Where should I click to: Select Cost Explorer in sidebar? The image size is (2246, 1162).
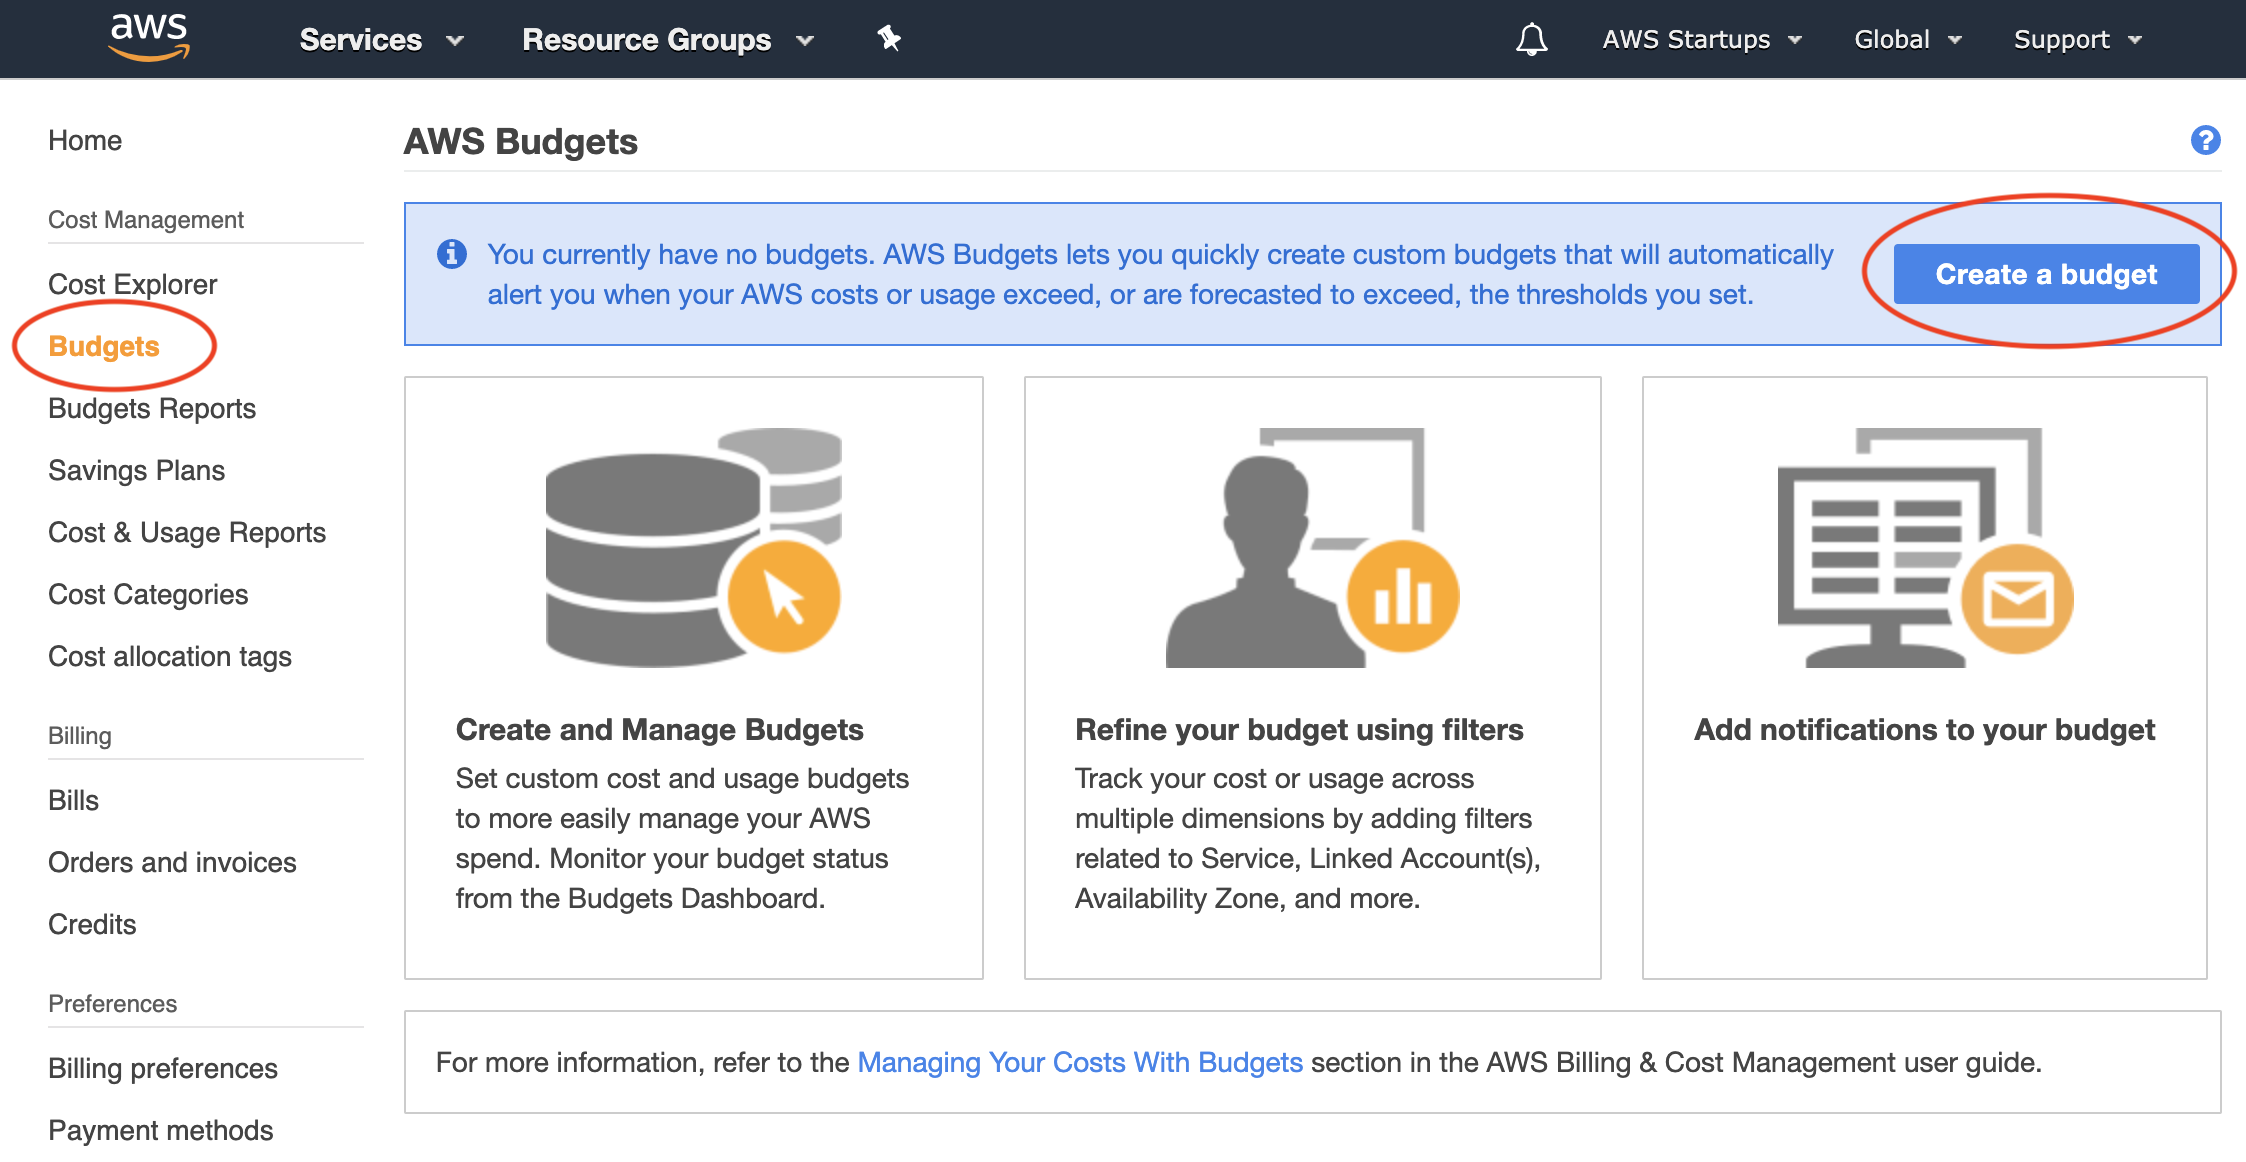132,284
